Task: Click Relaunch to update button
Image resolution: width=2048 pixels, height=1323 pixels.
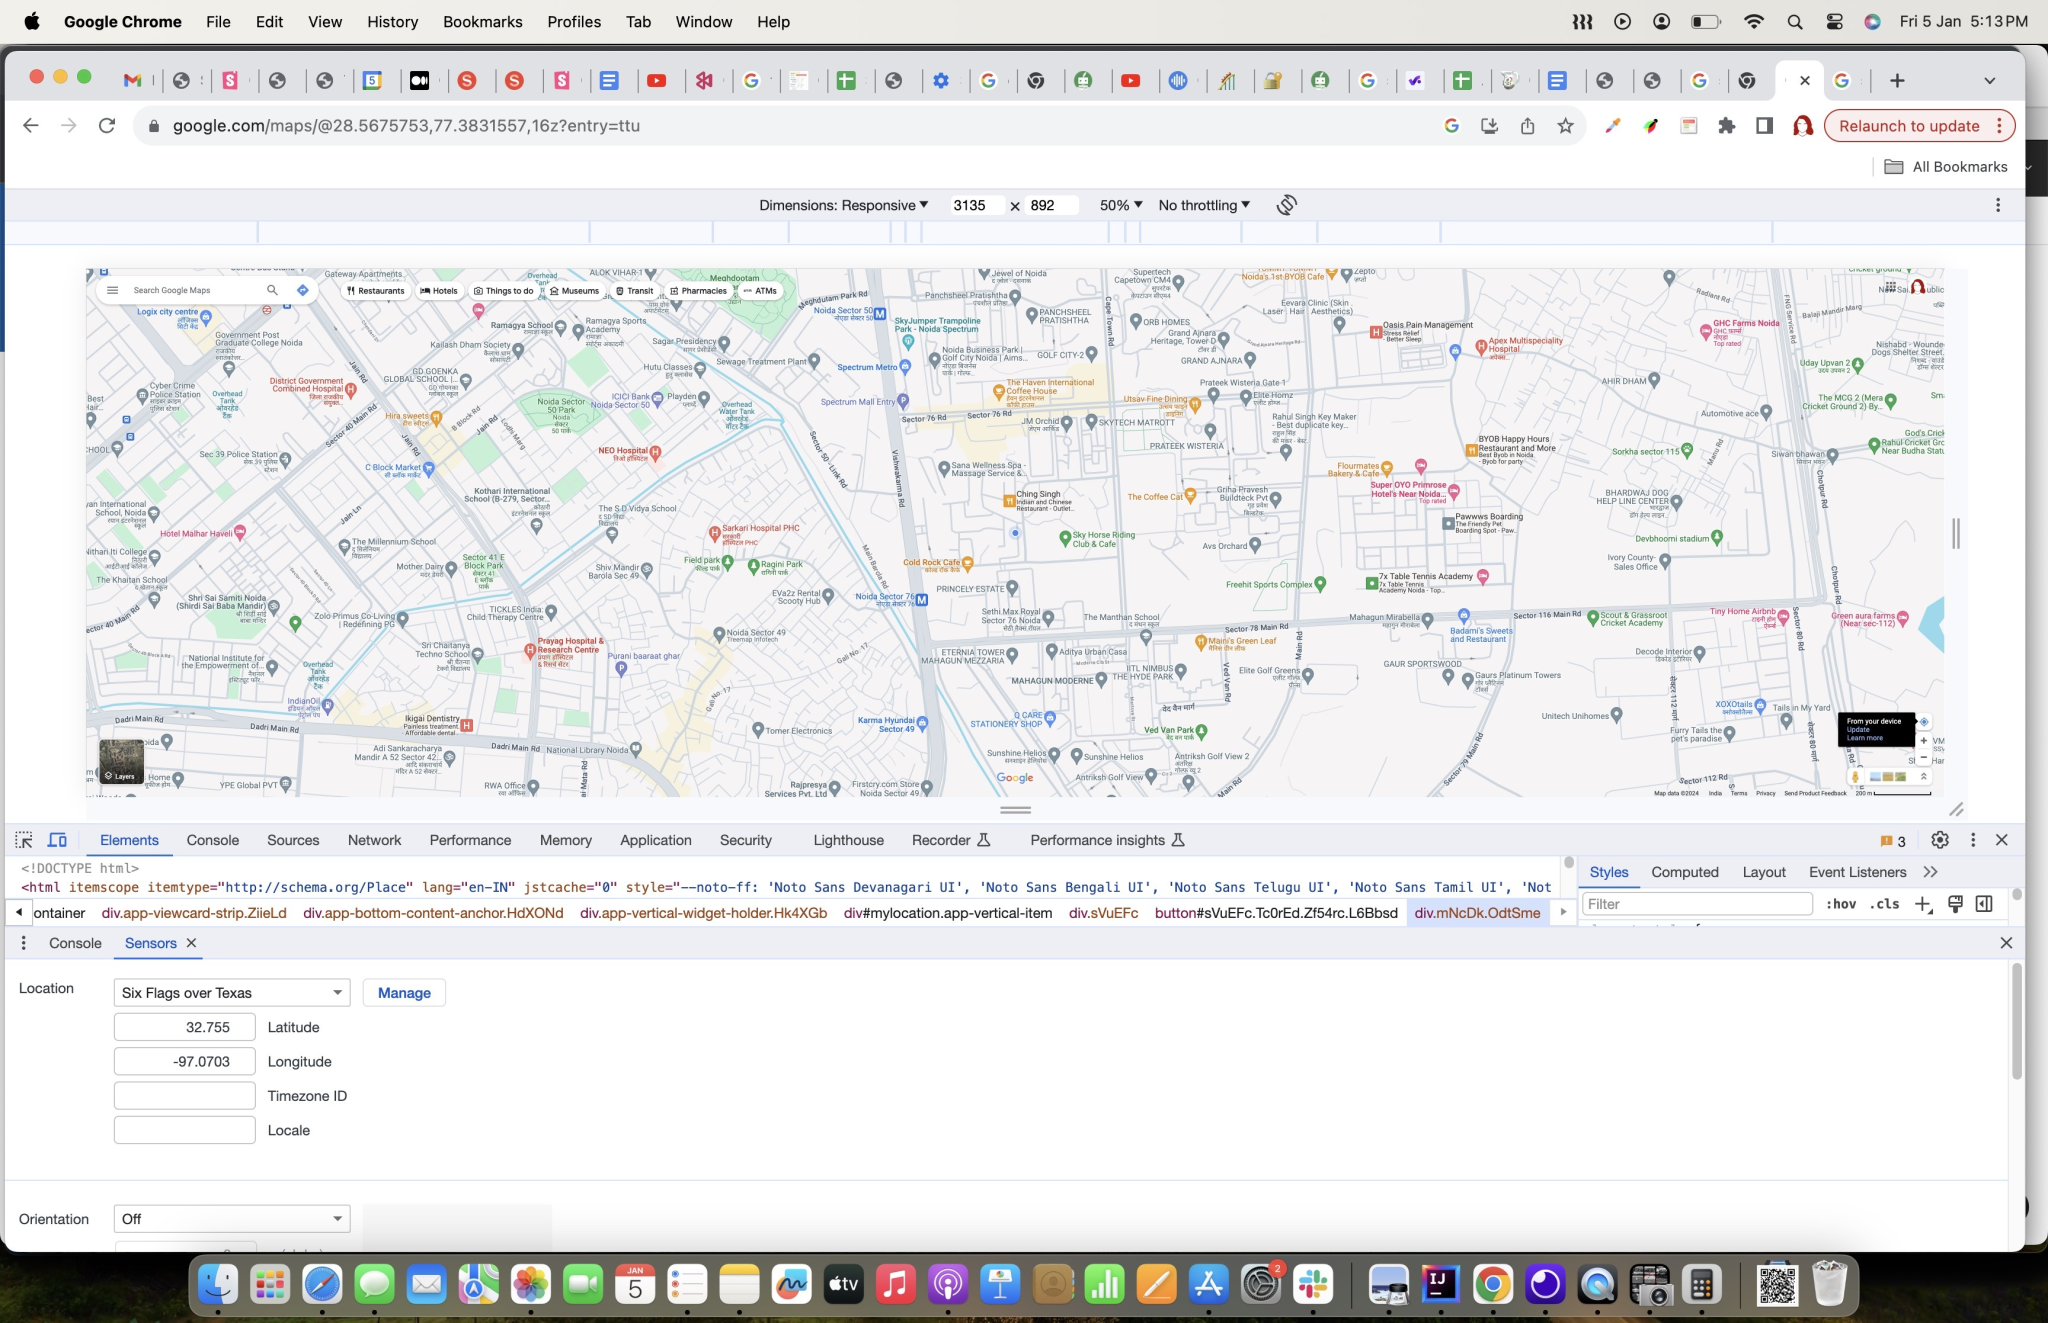Action: 1908,126
